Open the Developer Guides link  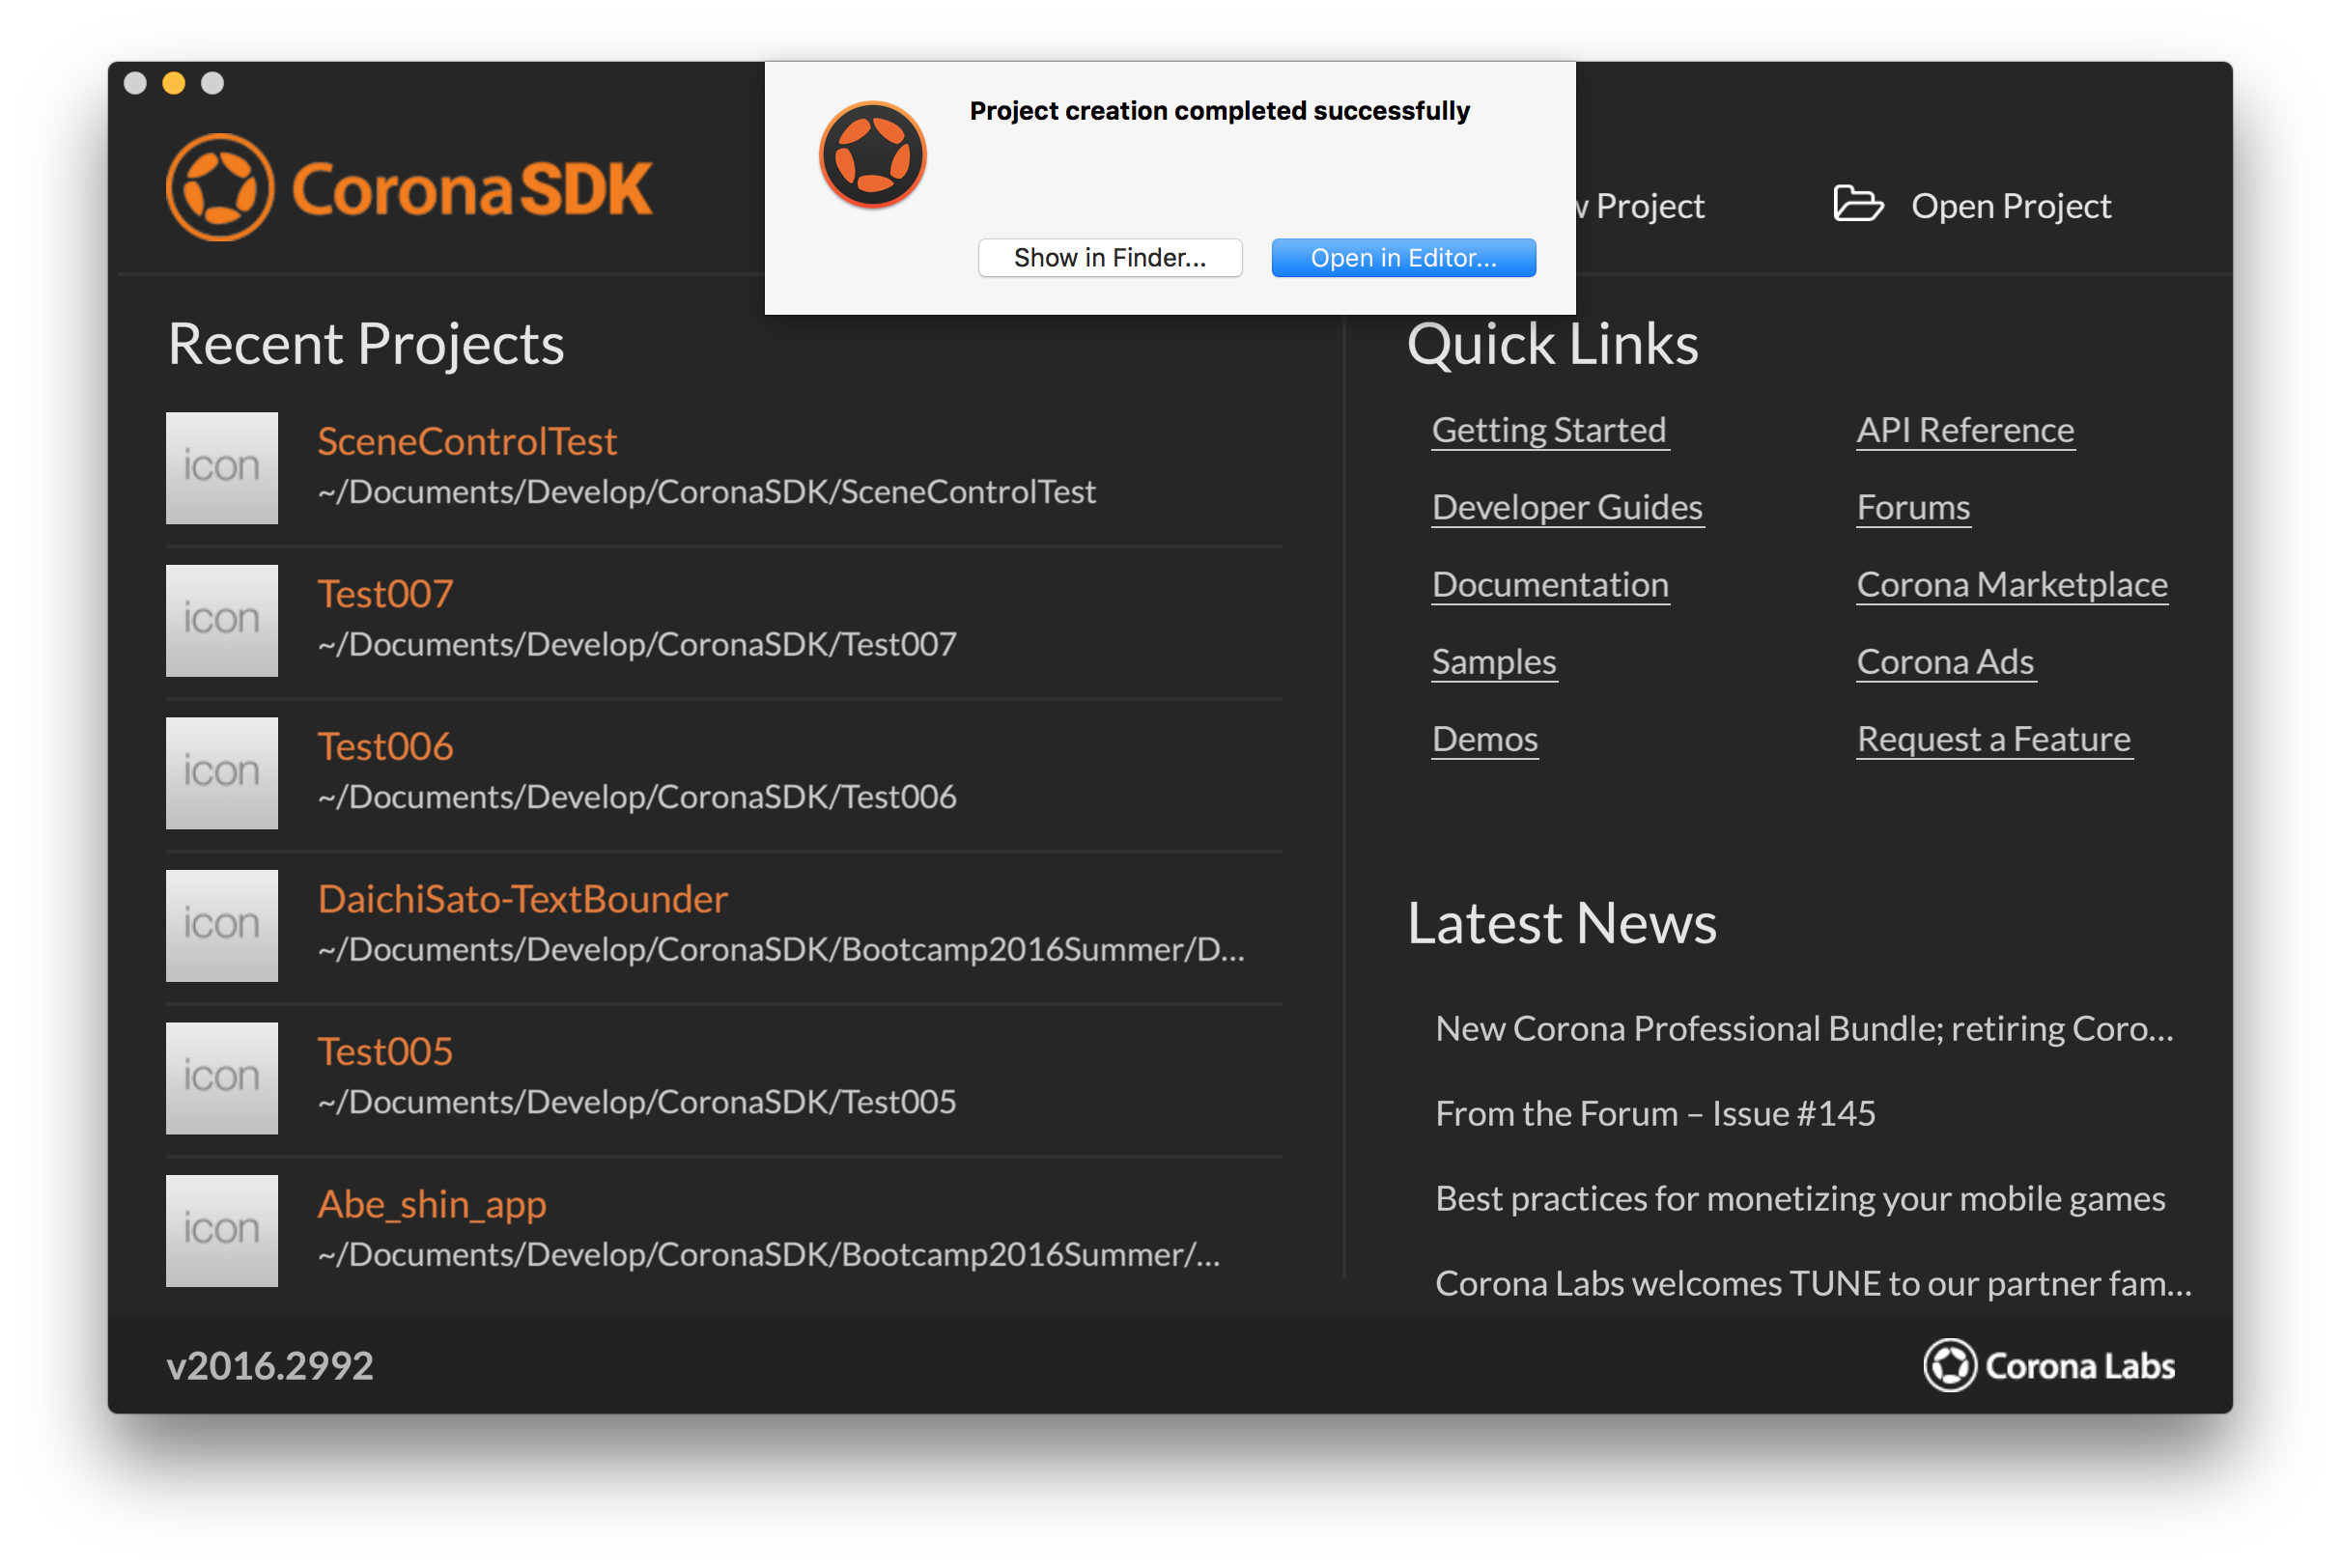click(1567, 507)
